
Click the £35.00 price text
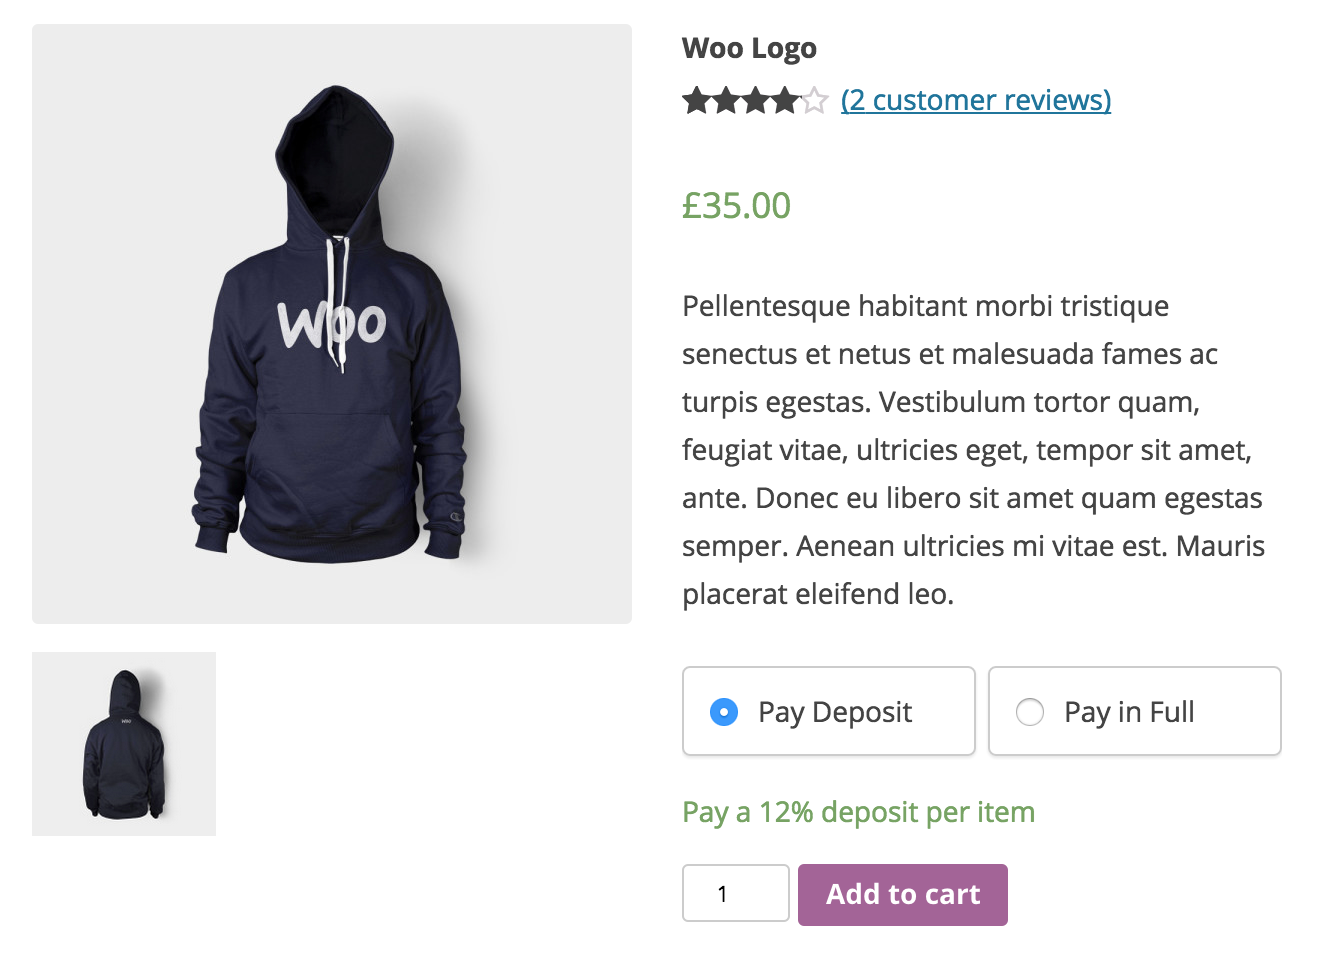click(736, 206)
